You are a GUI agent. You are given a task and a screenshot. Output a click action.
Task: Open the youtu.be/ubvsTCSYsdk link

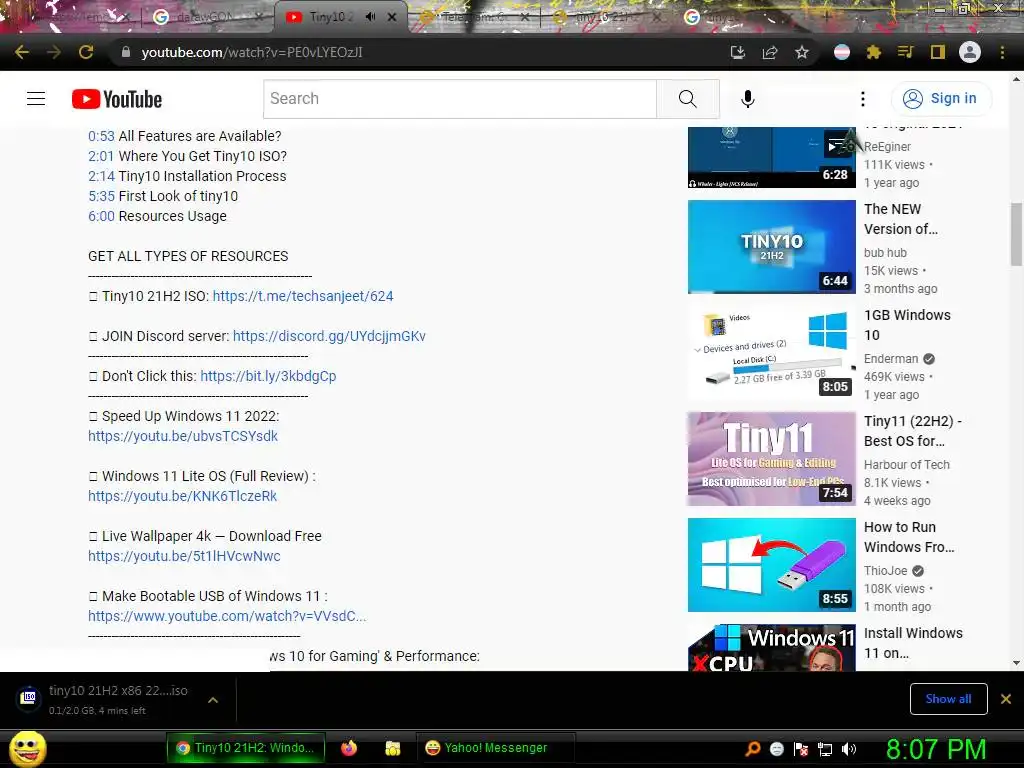(183, 436)
